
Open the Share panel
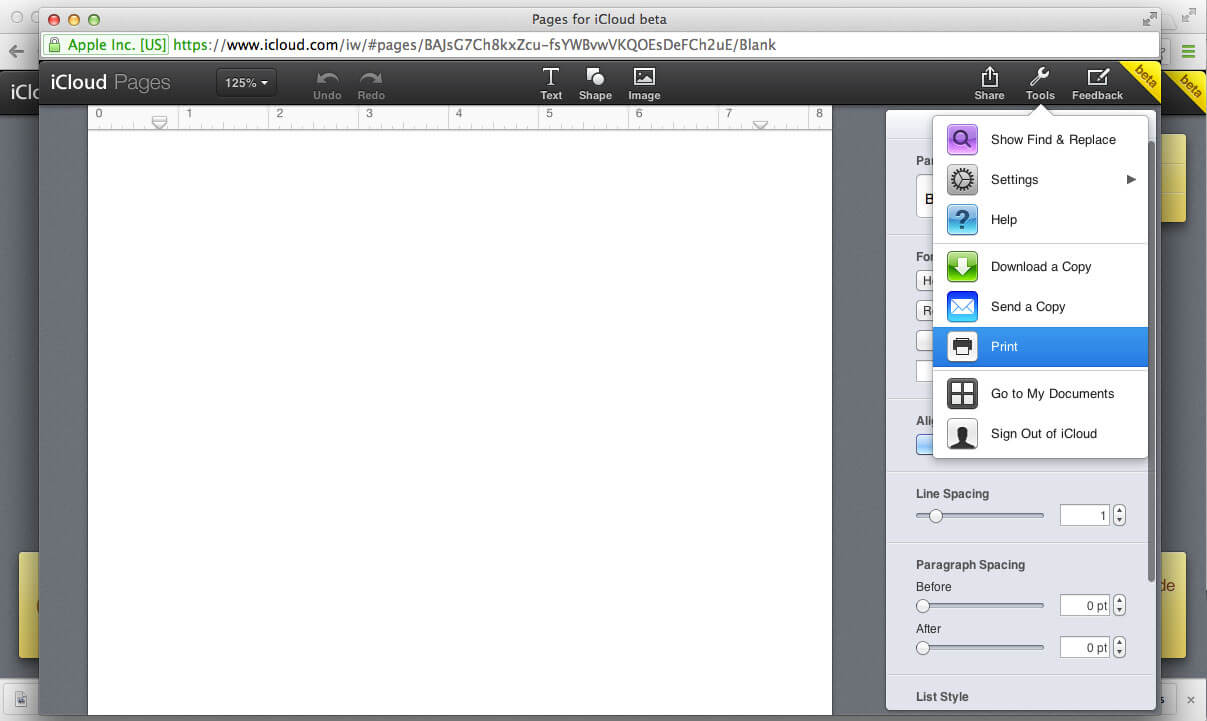(x=989, y=82)
